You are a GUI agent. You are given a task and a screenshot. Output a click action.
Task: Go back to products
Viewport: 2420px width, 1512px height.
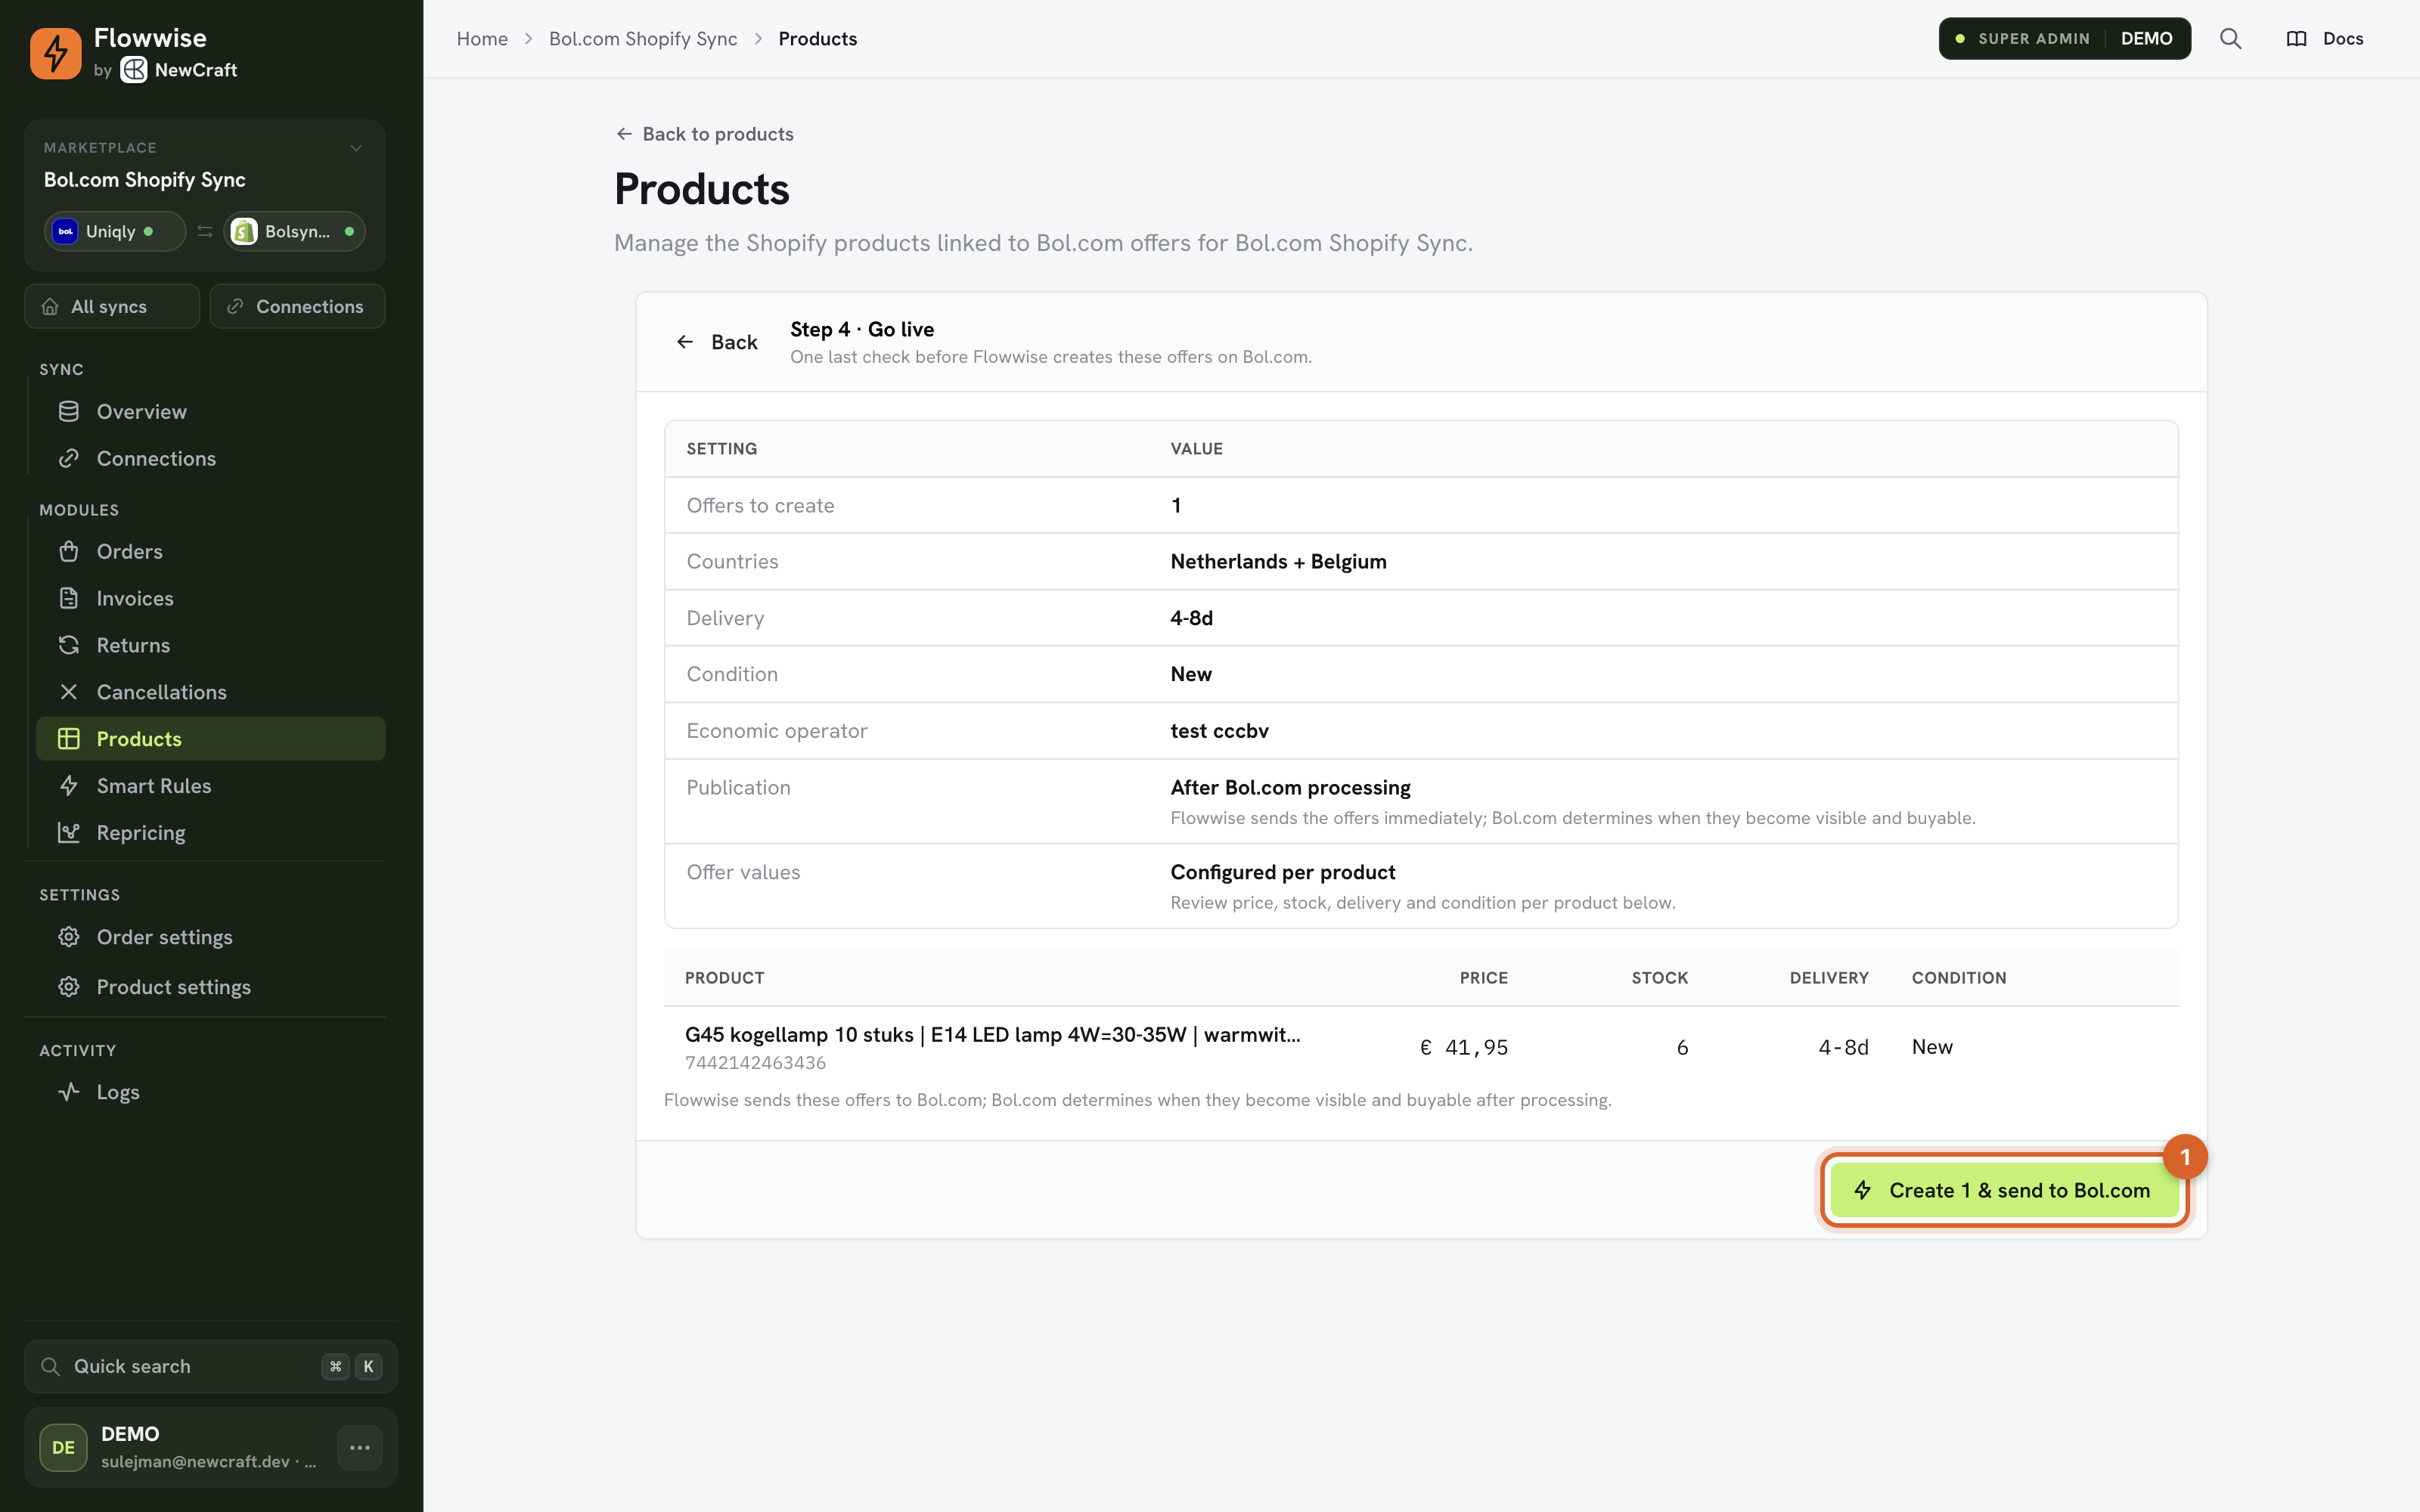(x=705, y=134)
